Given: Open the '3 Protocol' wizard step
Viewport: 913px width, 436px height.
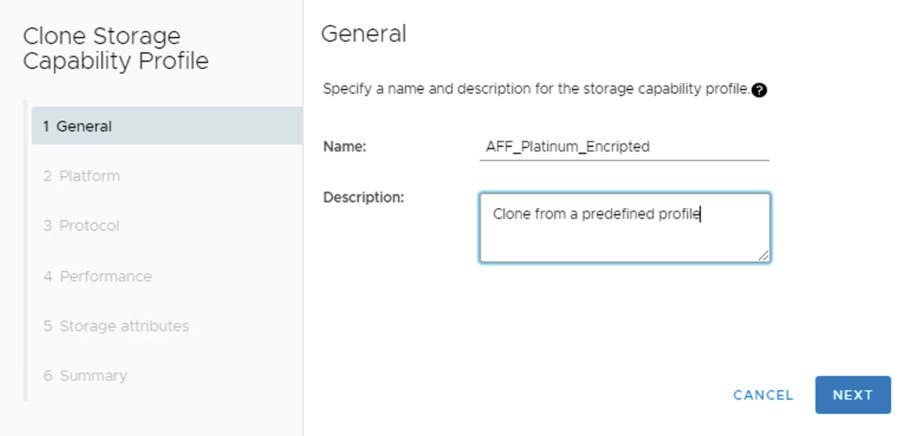Looking at the screenshot, I should tap(82, 226).
